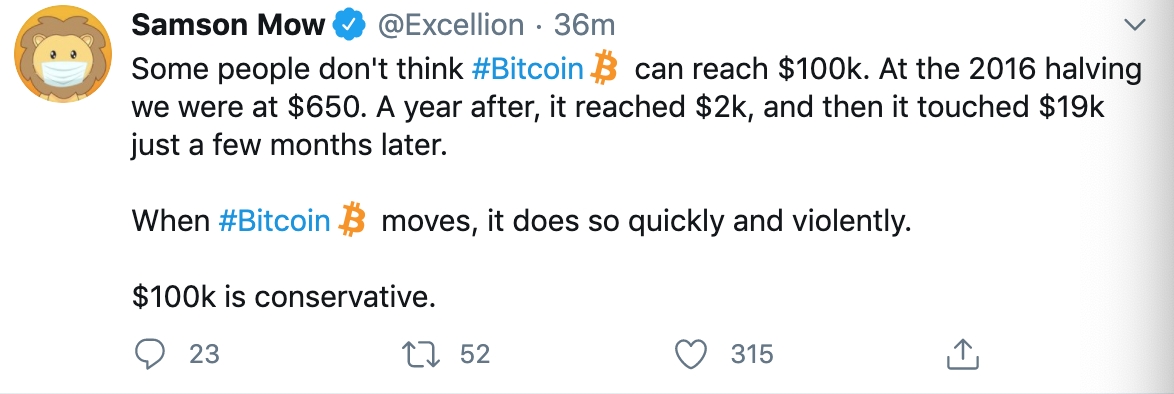Follow the first #Bitcoin hashtag link
Viewport: 1174px width, 394px height.
(x=529, y=70)
